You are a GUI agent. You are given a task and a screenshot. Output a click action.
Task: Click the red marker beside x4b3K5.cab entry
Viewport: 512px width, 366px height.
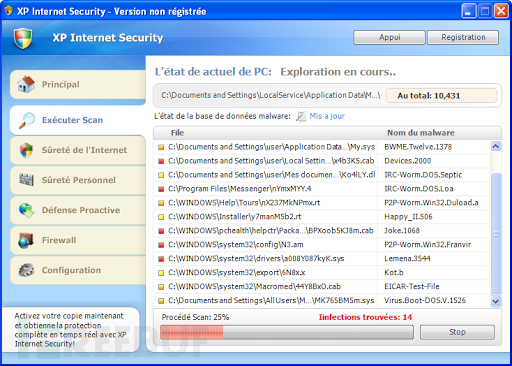pos(161,161)
